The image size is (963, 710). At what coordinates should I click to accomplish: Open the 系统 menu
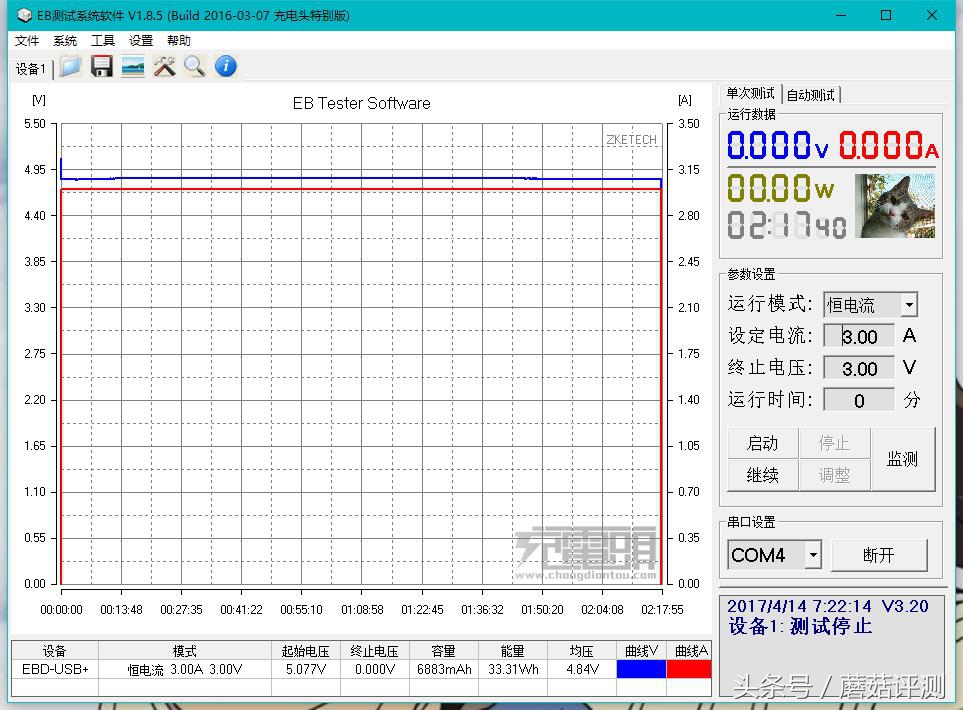tap(65, 41)
